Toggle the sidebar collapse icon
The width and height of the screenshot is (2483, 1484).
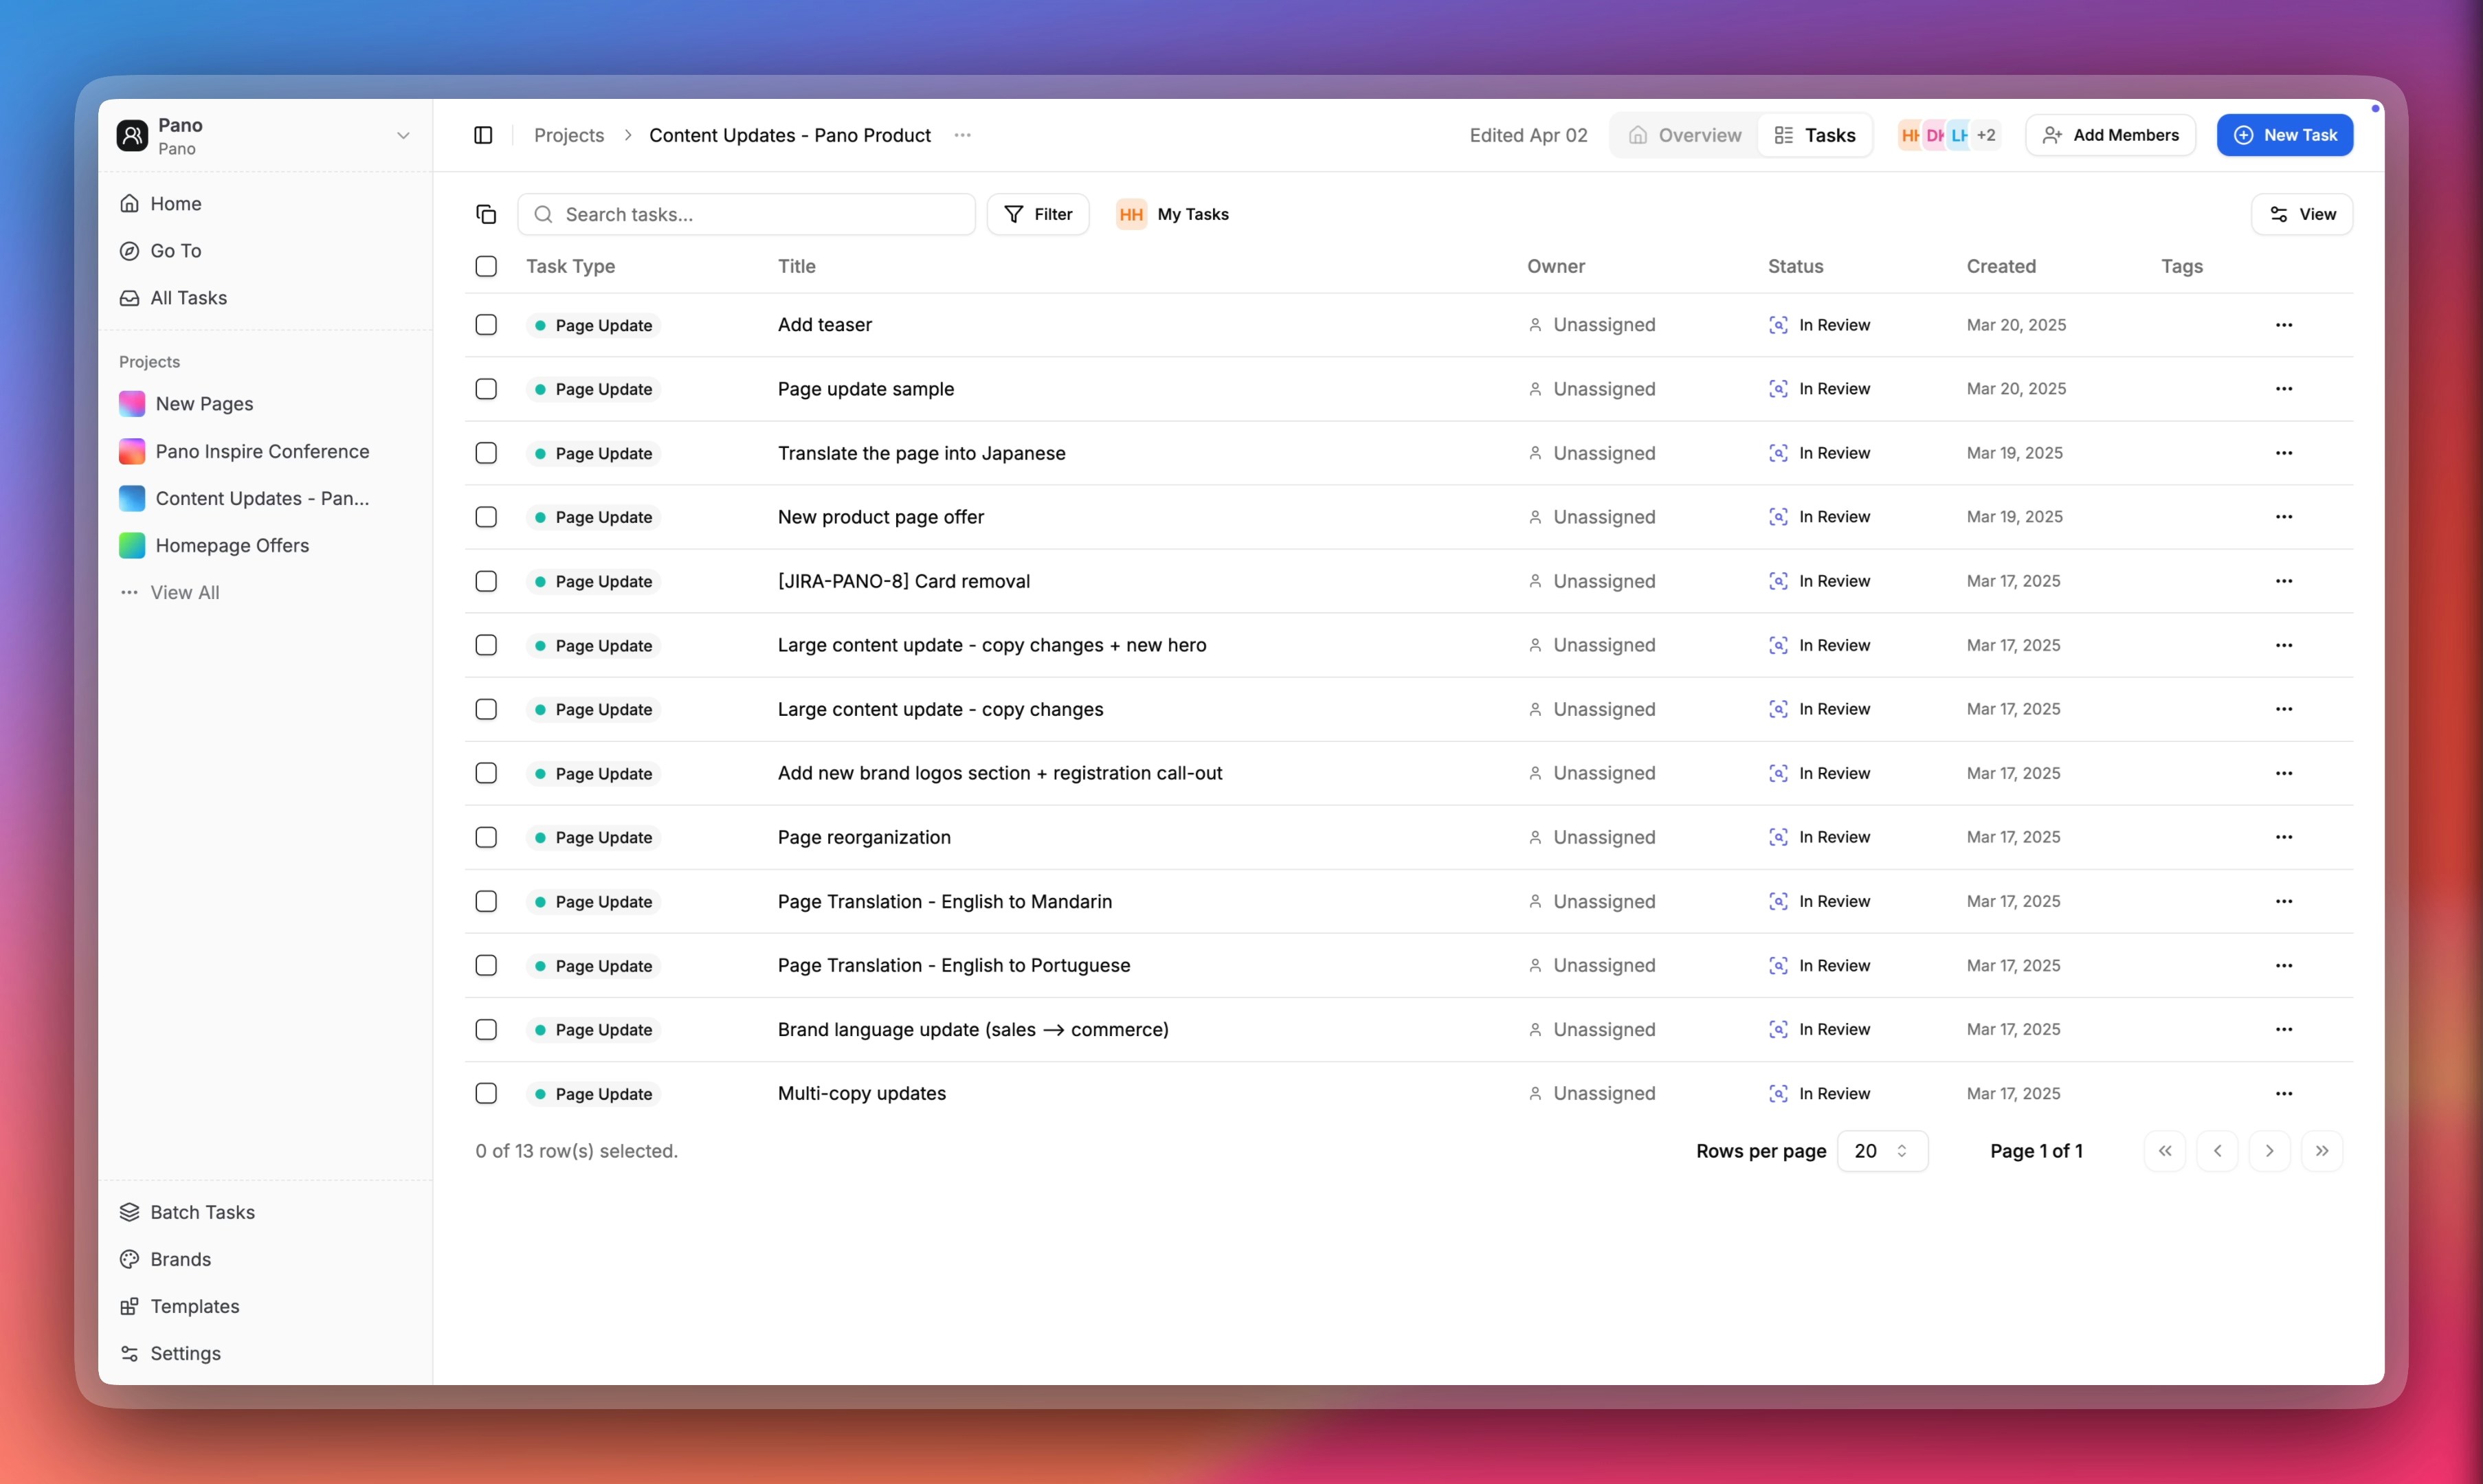[x=483, y=135]
